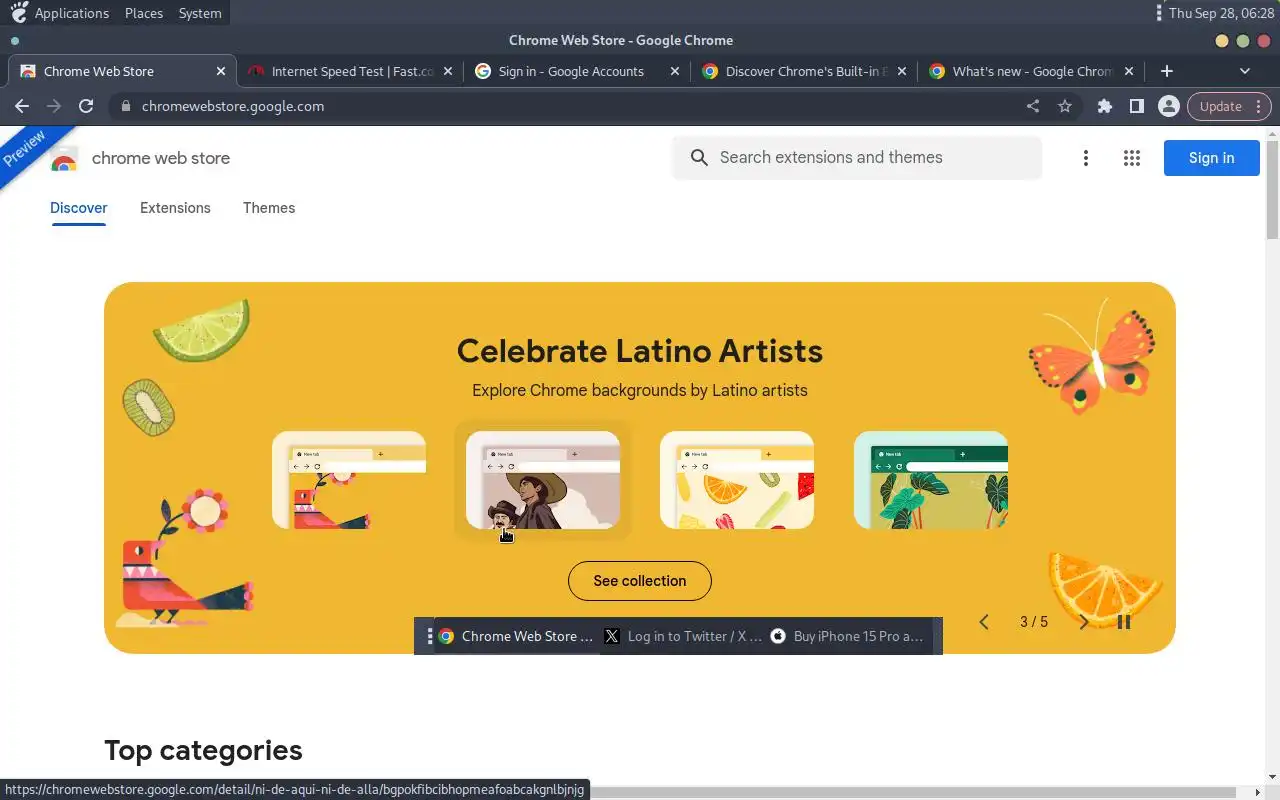1280x800 pixels.
Task: Close the Sign in Google Accounts tab
Action: (x=675, y=71)
